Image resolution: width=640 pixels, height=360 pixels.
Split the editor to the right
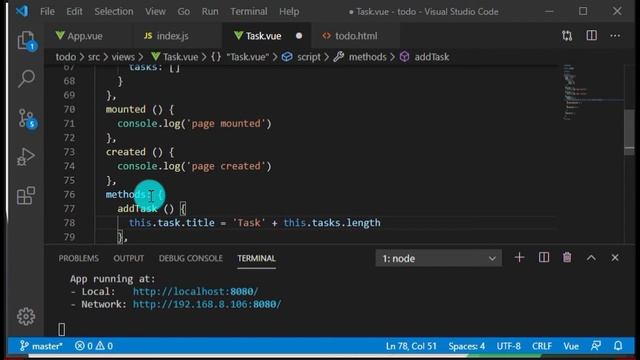click(x=591, y=36)
